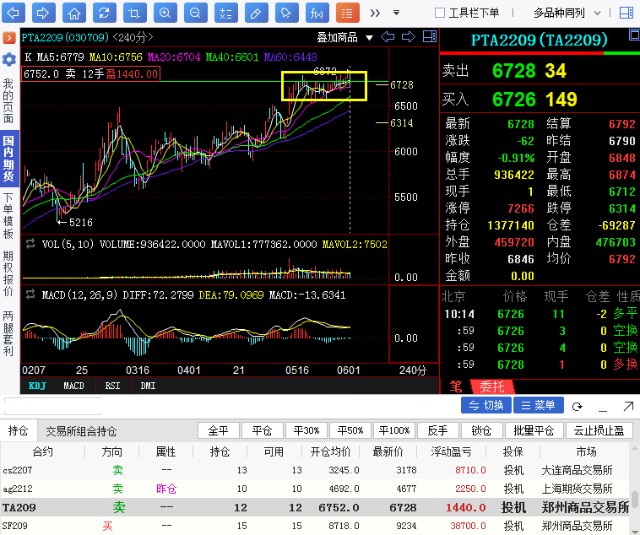Toggle the layout panel icon at top right
This screenshot has height=535, width=640.
(x=626, y=13)
